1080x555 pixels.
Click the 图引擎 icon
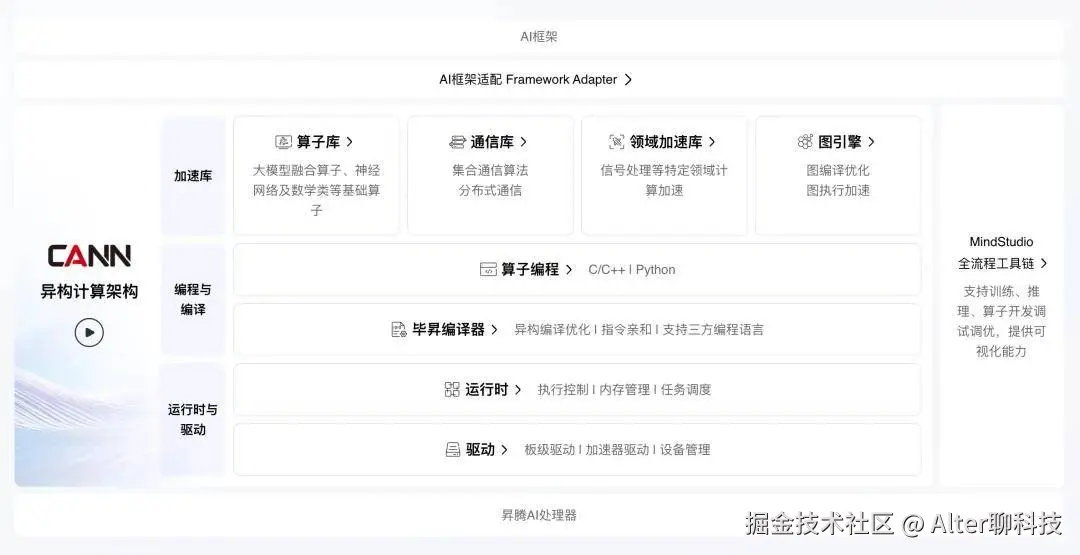pyautogui.click(x=805, y=142)
